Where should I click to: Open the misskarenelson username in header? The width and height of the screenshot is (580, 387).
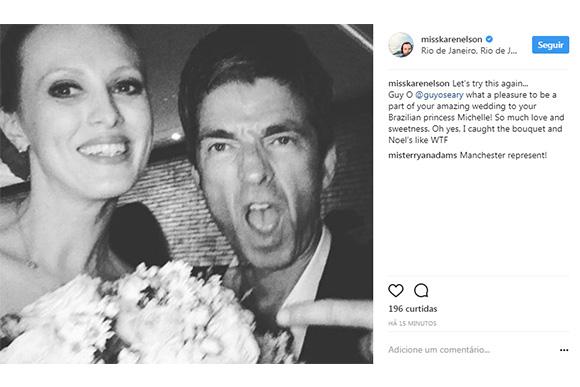[451, 39]
